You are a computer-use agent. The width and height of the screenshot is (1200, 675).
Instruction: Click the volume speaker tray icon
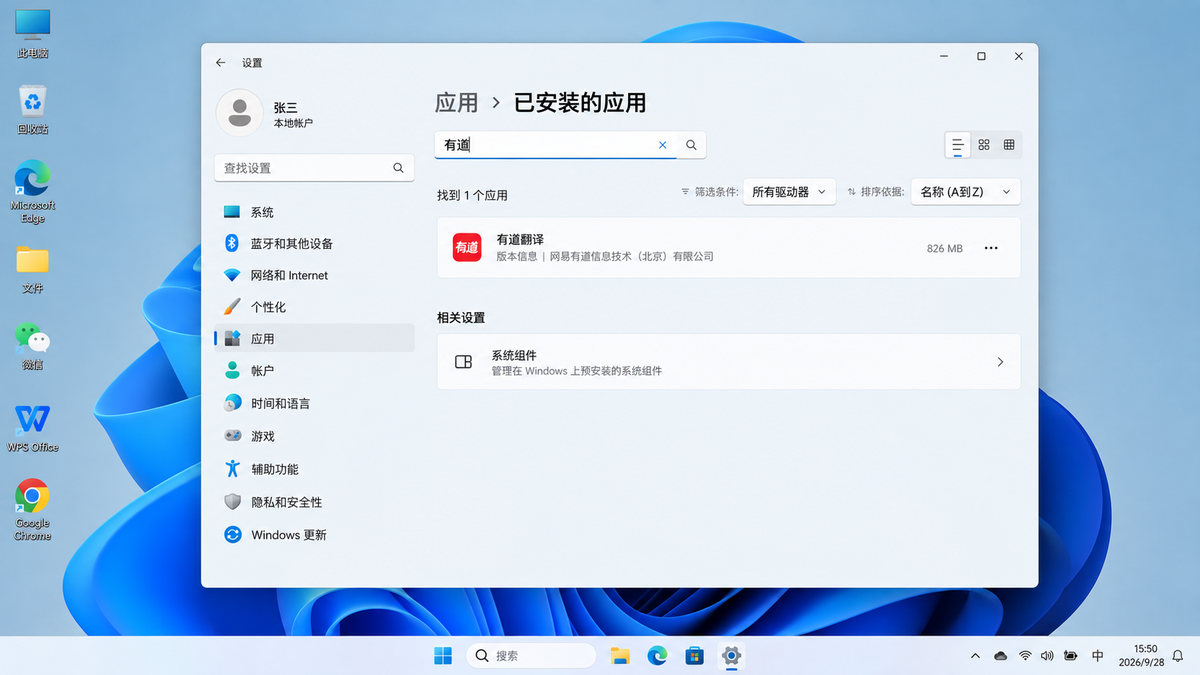point(1047,656)
